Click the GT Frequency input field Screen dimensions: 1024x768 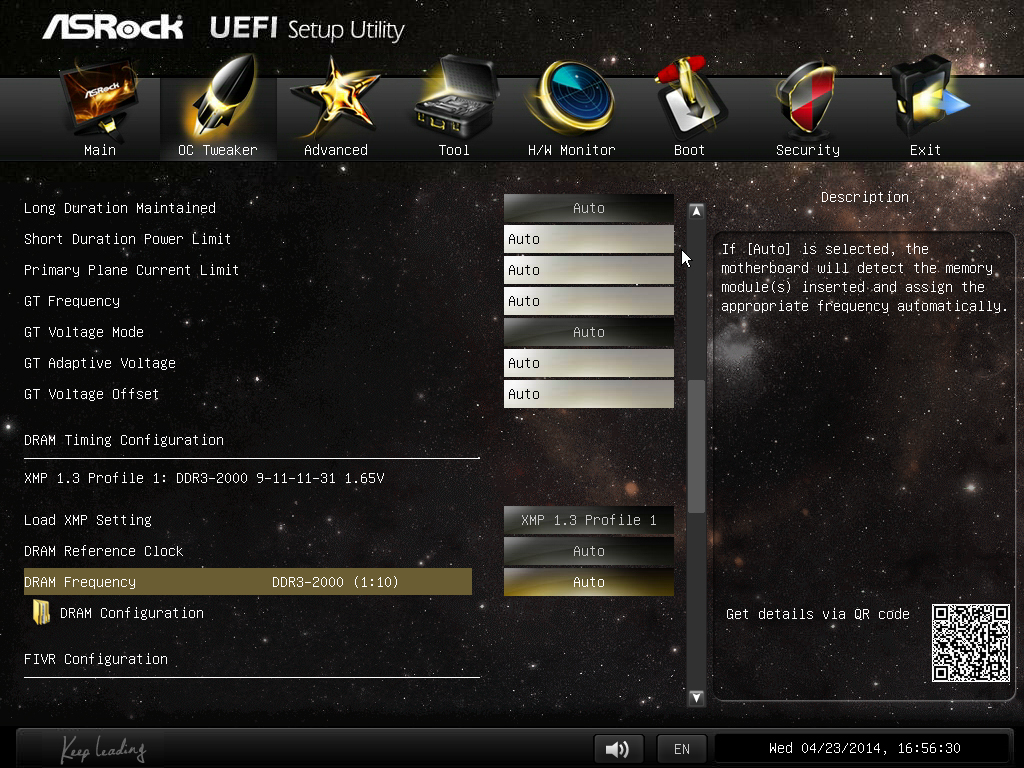[588, 301]
